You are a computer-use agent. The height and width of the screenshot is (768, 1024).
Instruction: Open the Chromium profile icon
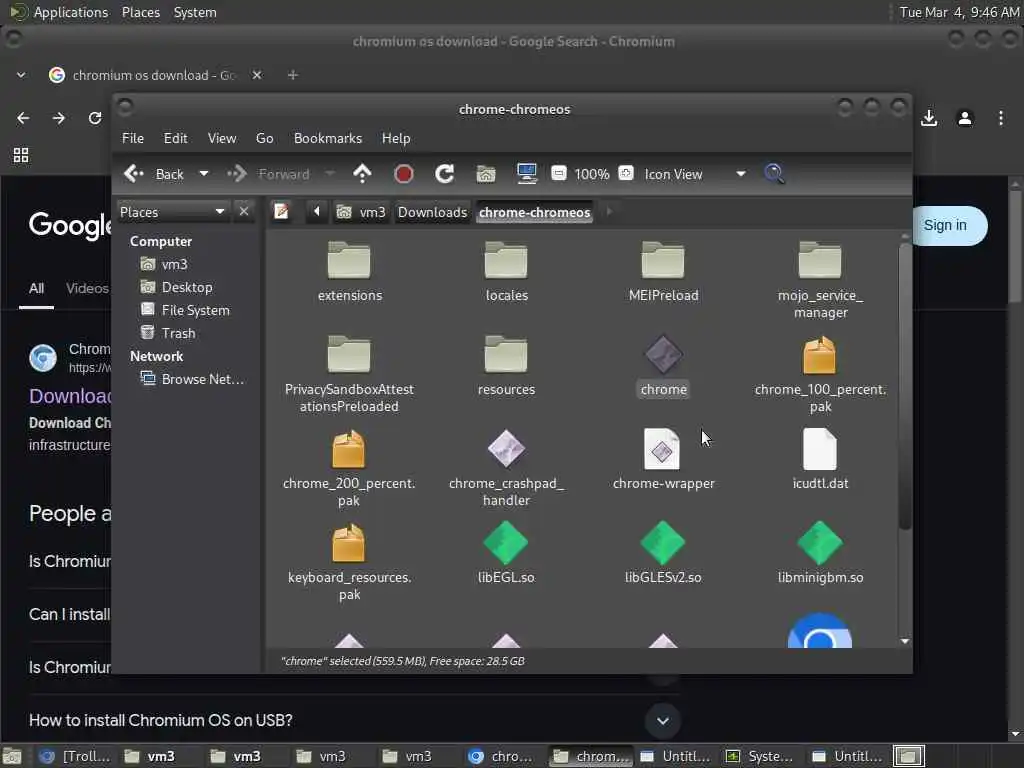coord(965,118)
